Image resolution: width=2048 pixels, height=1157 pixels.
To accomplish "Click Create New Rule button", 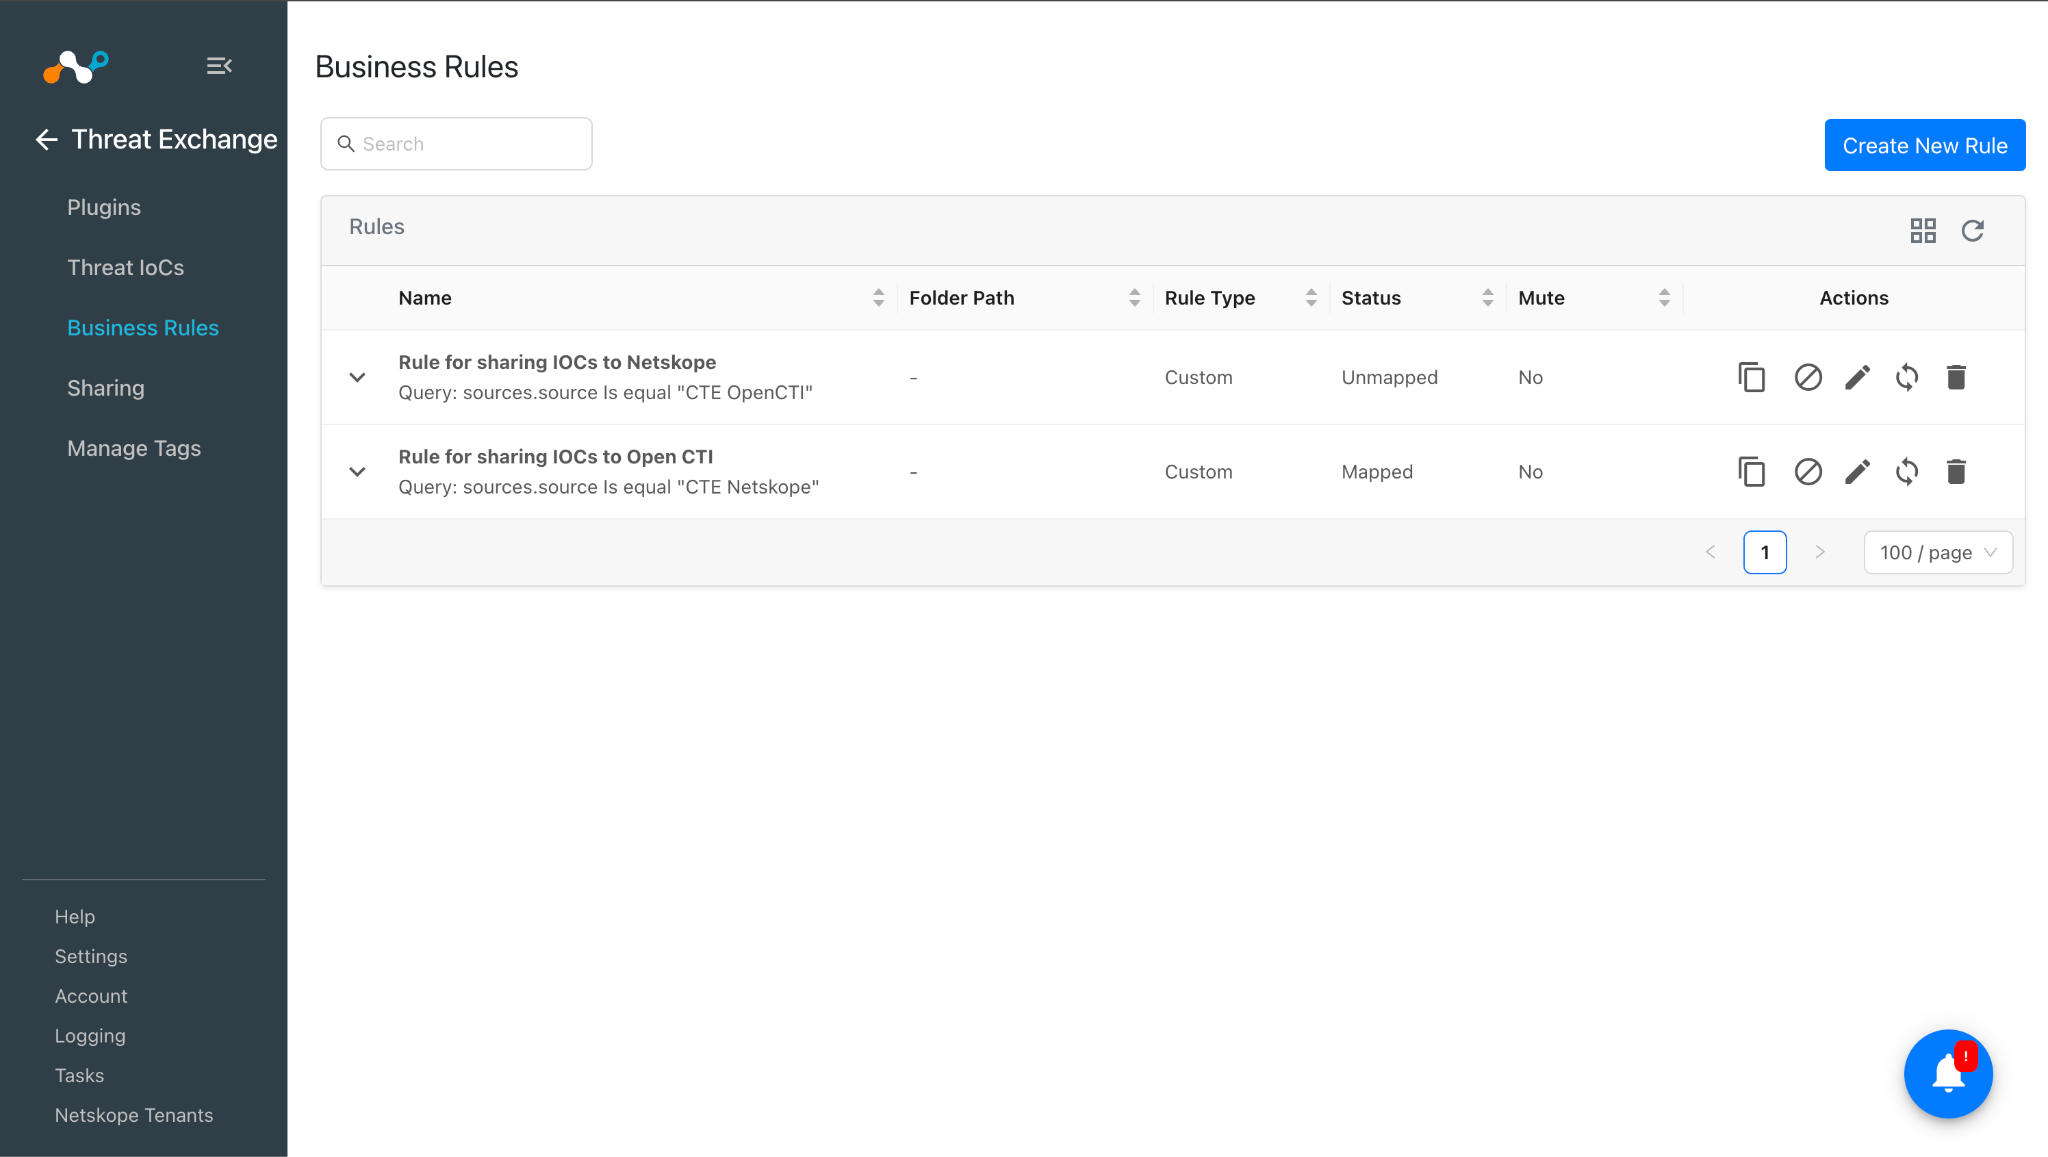I will pyautogui.click(x=1925, y=145).
